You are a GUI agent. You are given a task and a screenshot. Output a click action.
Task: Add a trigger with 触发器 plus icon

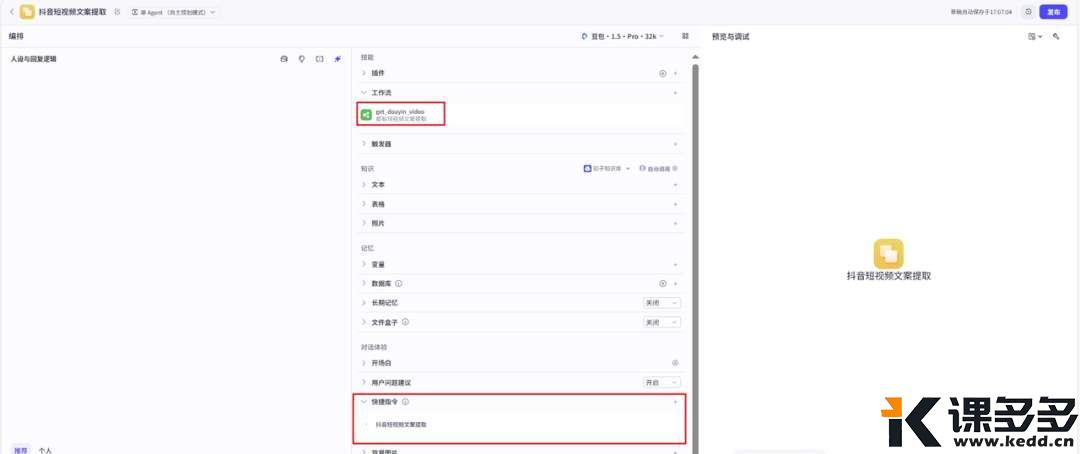[x=676, y=144]
